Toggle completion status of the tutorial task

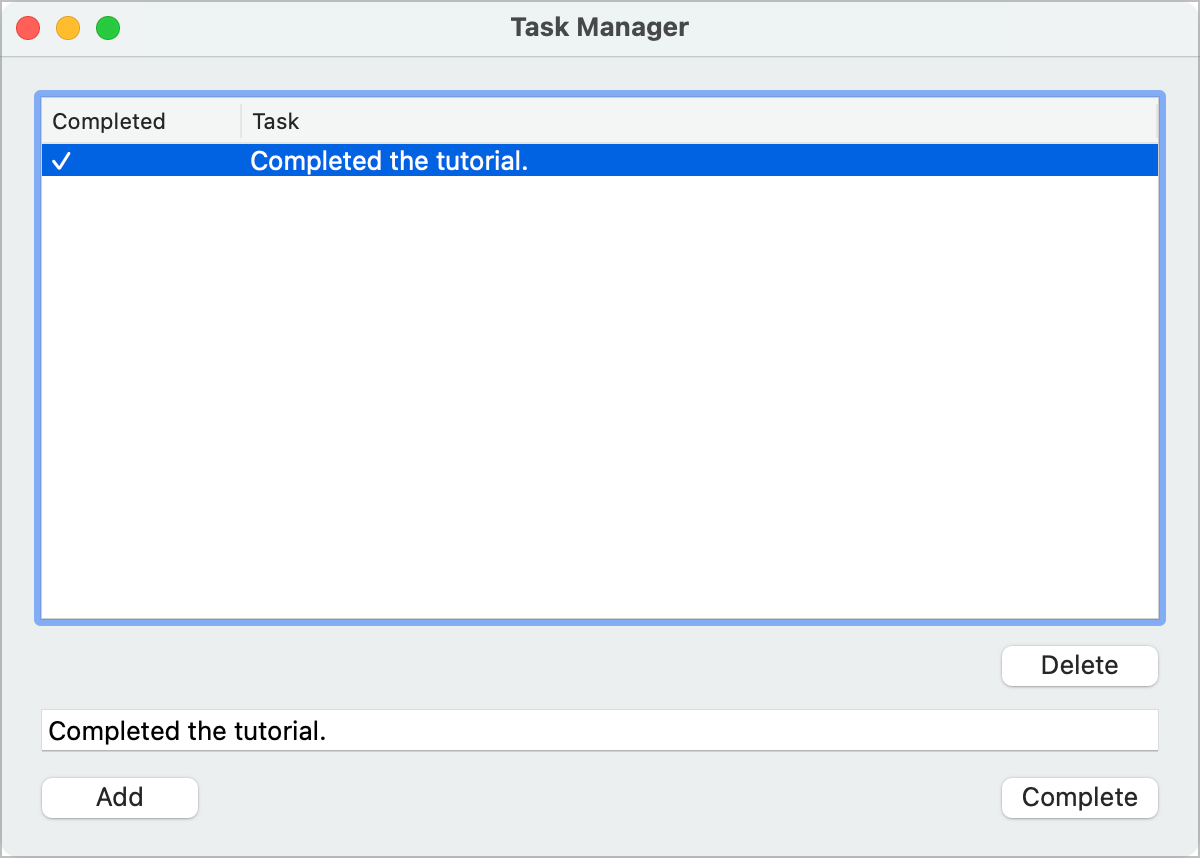1079,797
